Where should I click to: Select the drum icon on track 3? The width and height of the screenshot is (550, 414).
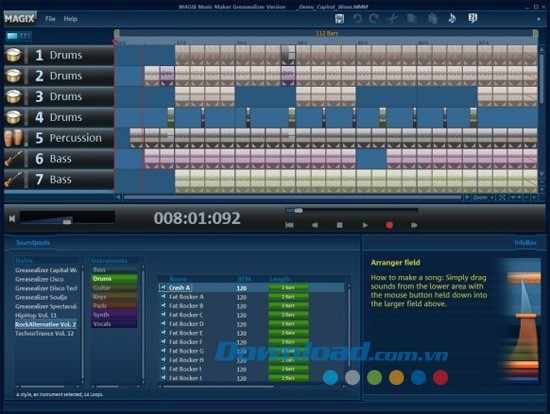tap(13, 96)
